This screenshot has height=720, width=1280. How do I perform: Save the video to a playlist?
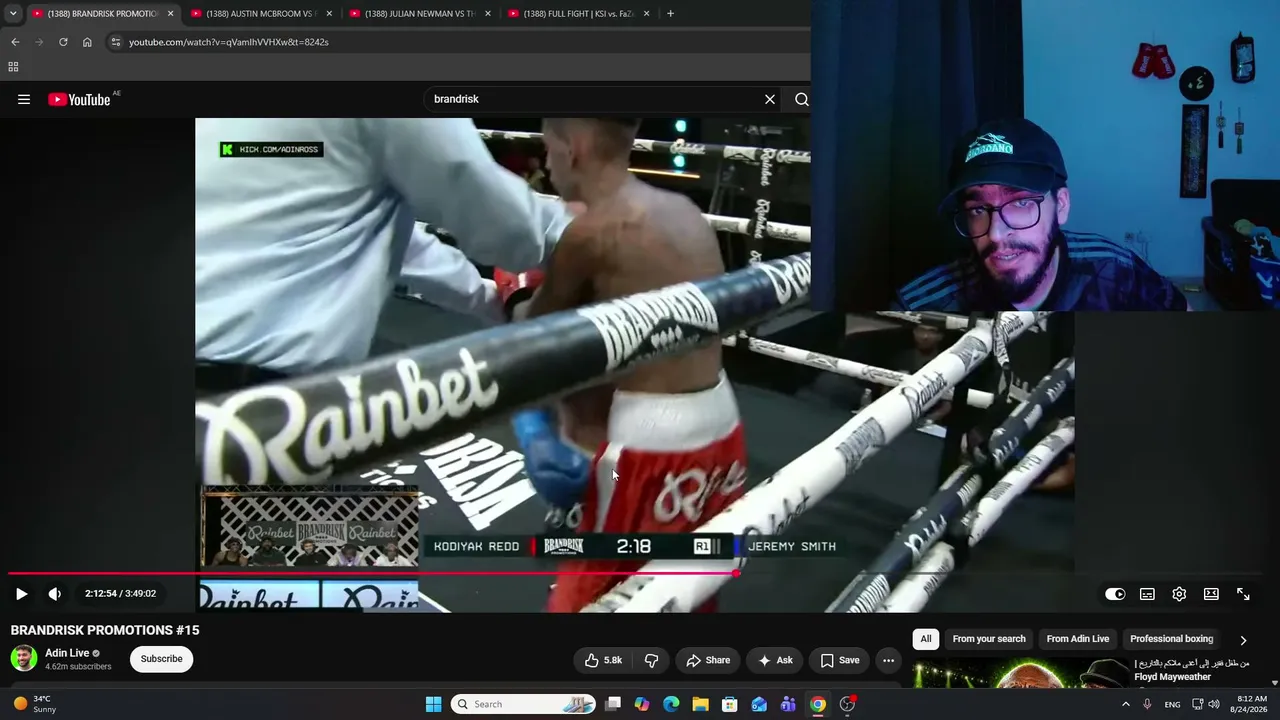[840, 660]
